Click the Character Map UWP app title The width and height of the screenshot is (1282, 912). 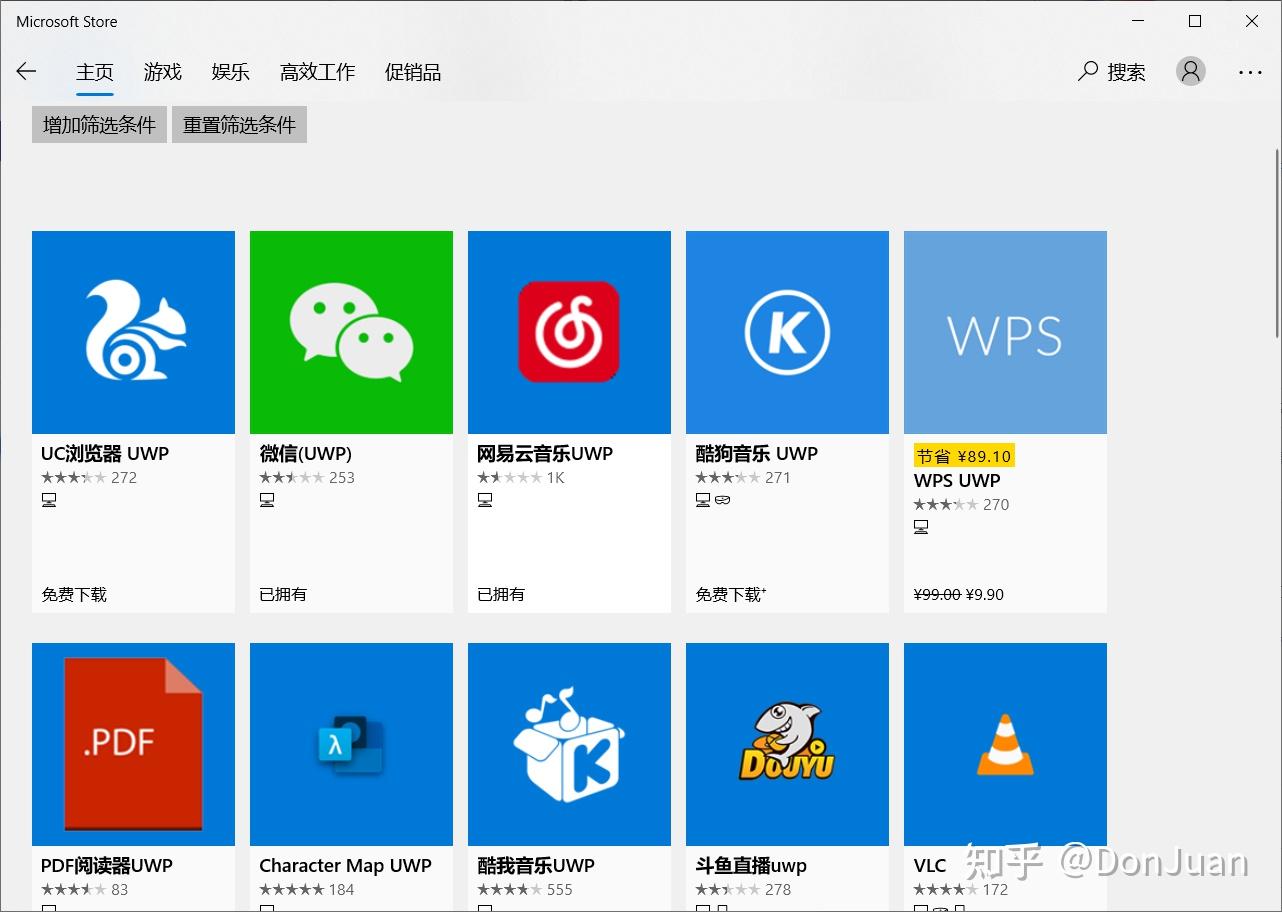[345, 865]
